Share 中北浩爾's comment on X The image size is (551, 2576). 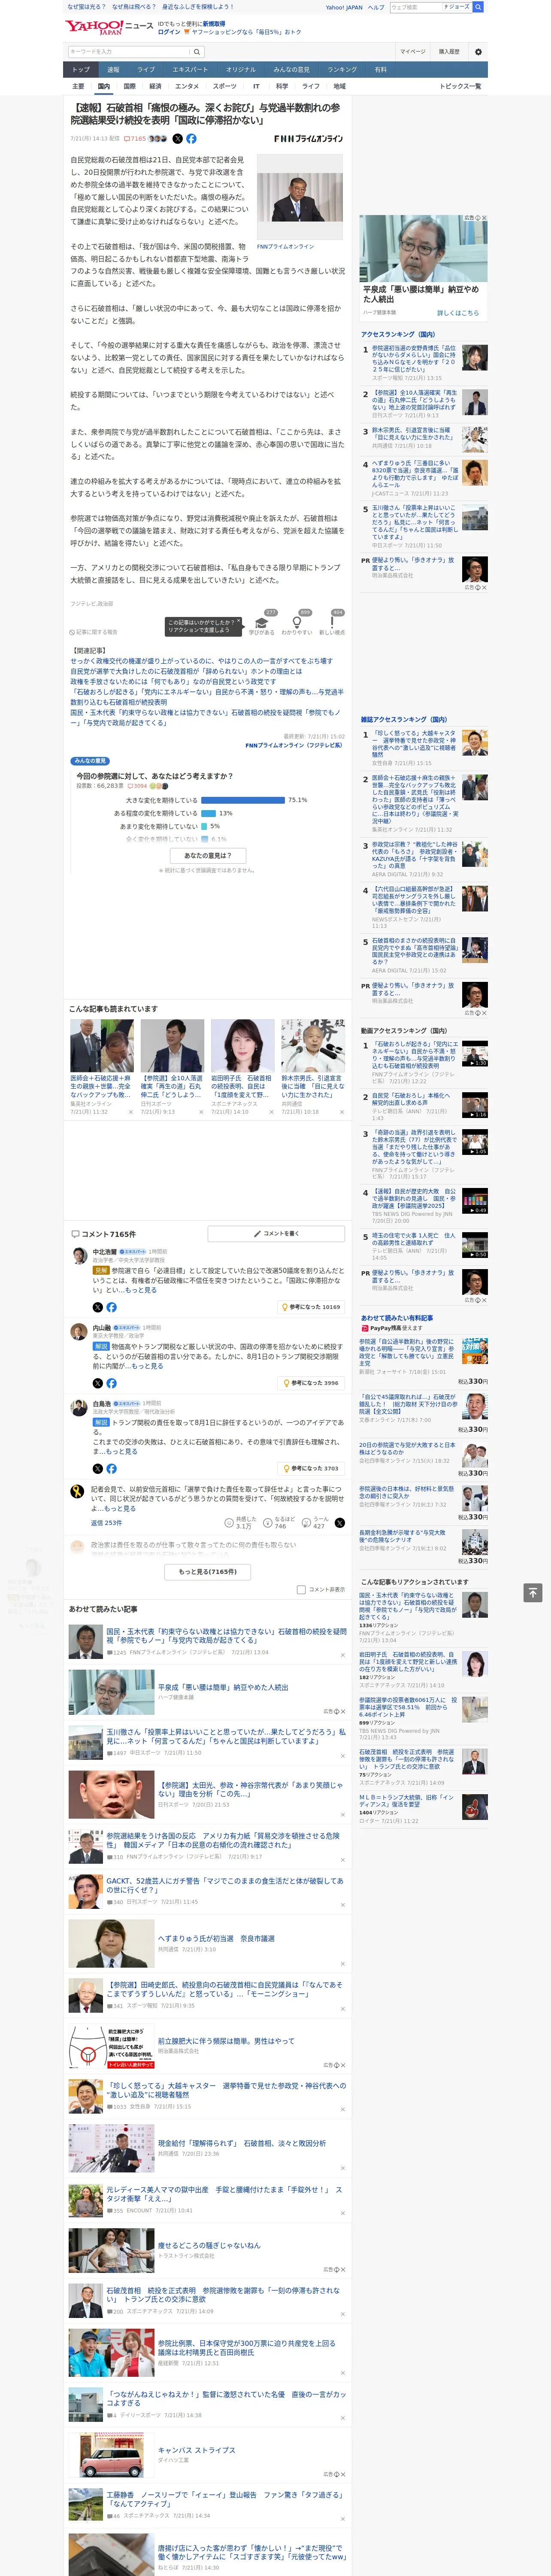97,1306
